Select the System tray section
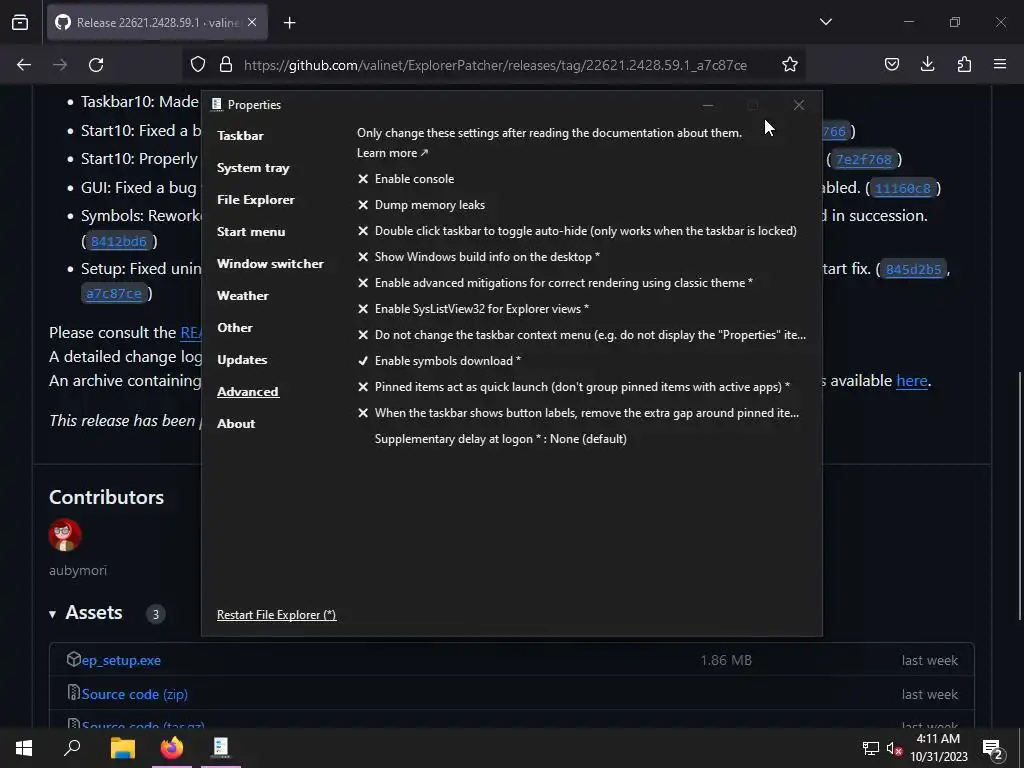Viewport: 1024px width, 768px height. click(253, 168)
